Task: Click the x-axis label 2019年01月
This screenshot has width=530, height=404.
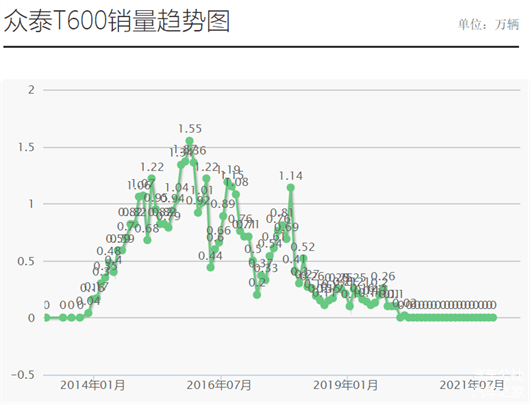Action: 345,385
